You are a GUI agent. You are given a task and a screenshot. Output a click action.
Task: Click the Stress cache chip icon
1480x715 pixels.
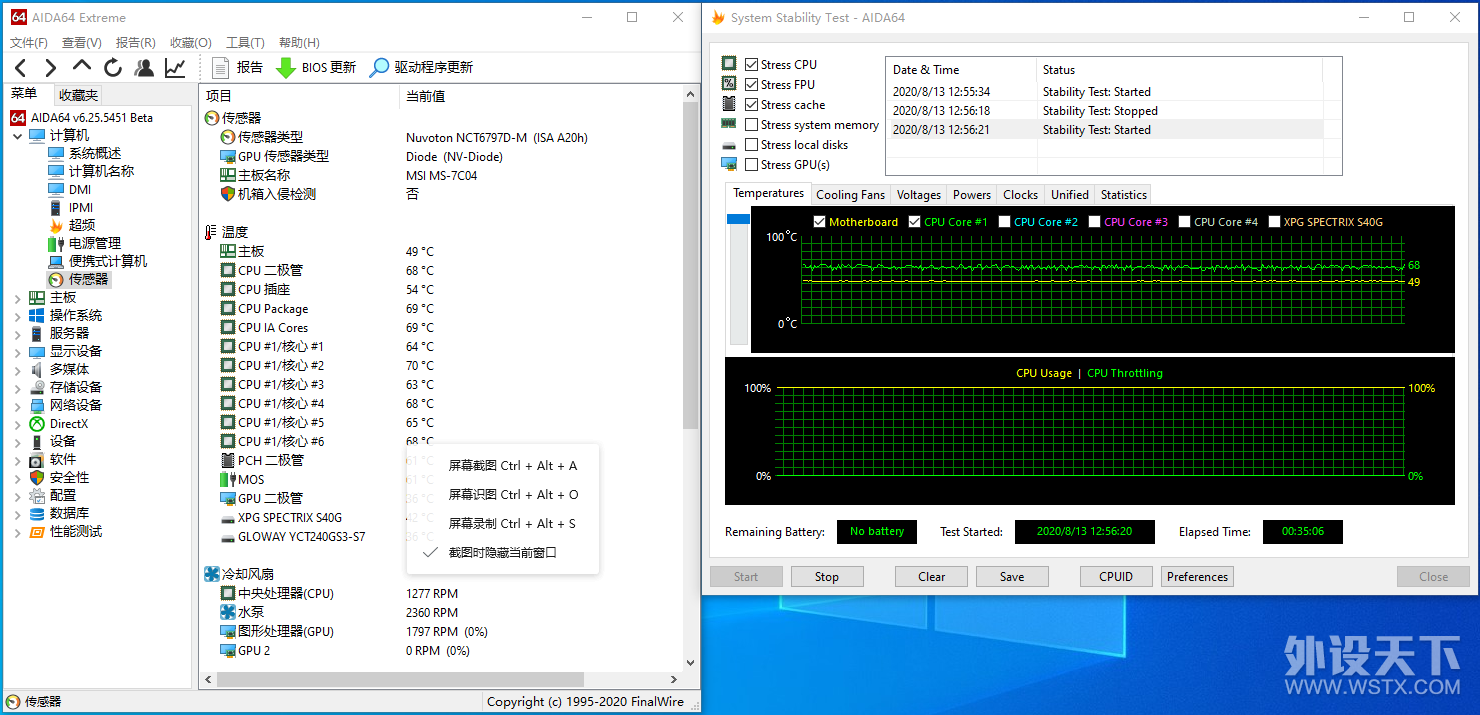pyautogui.click(x=729, y=104)
